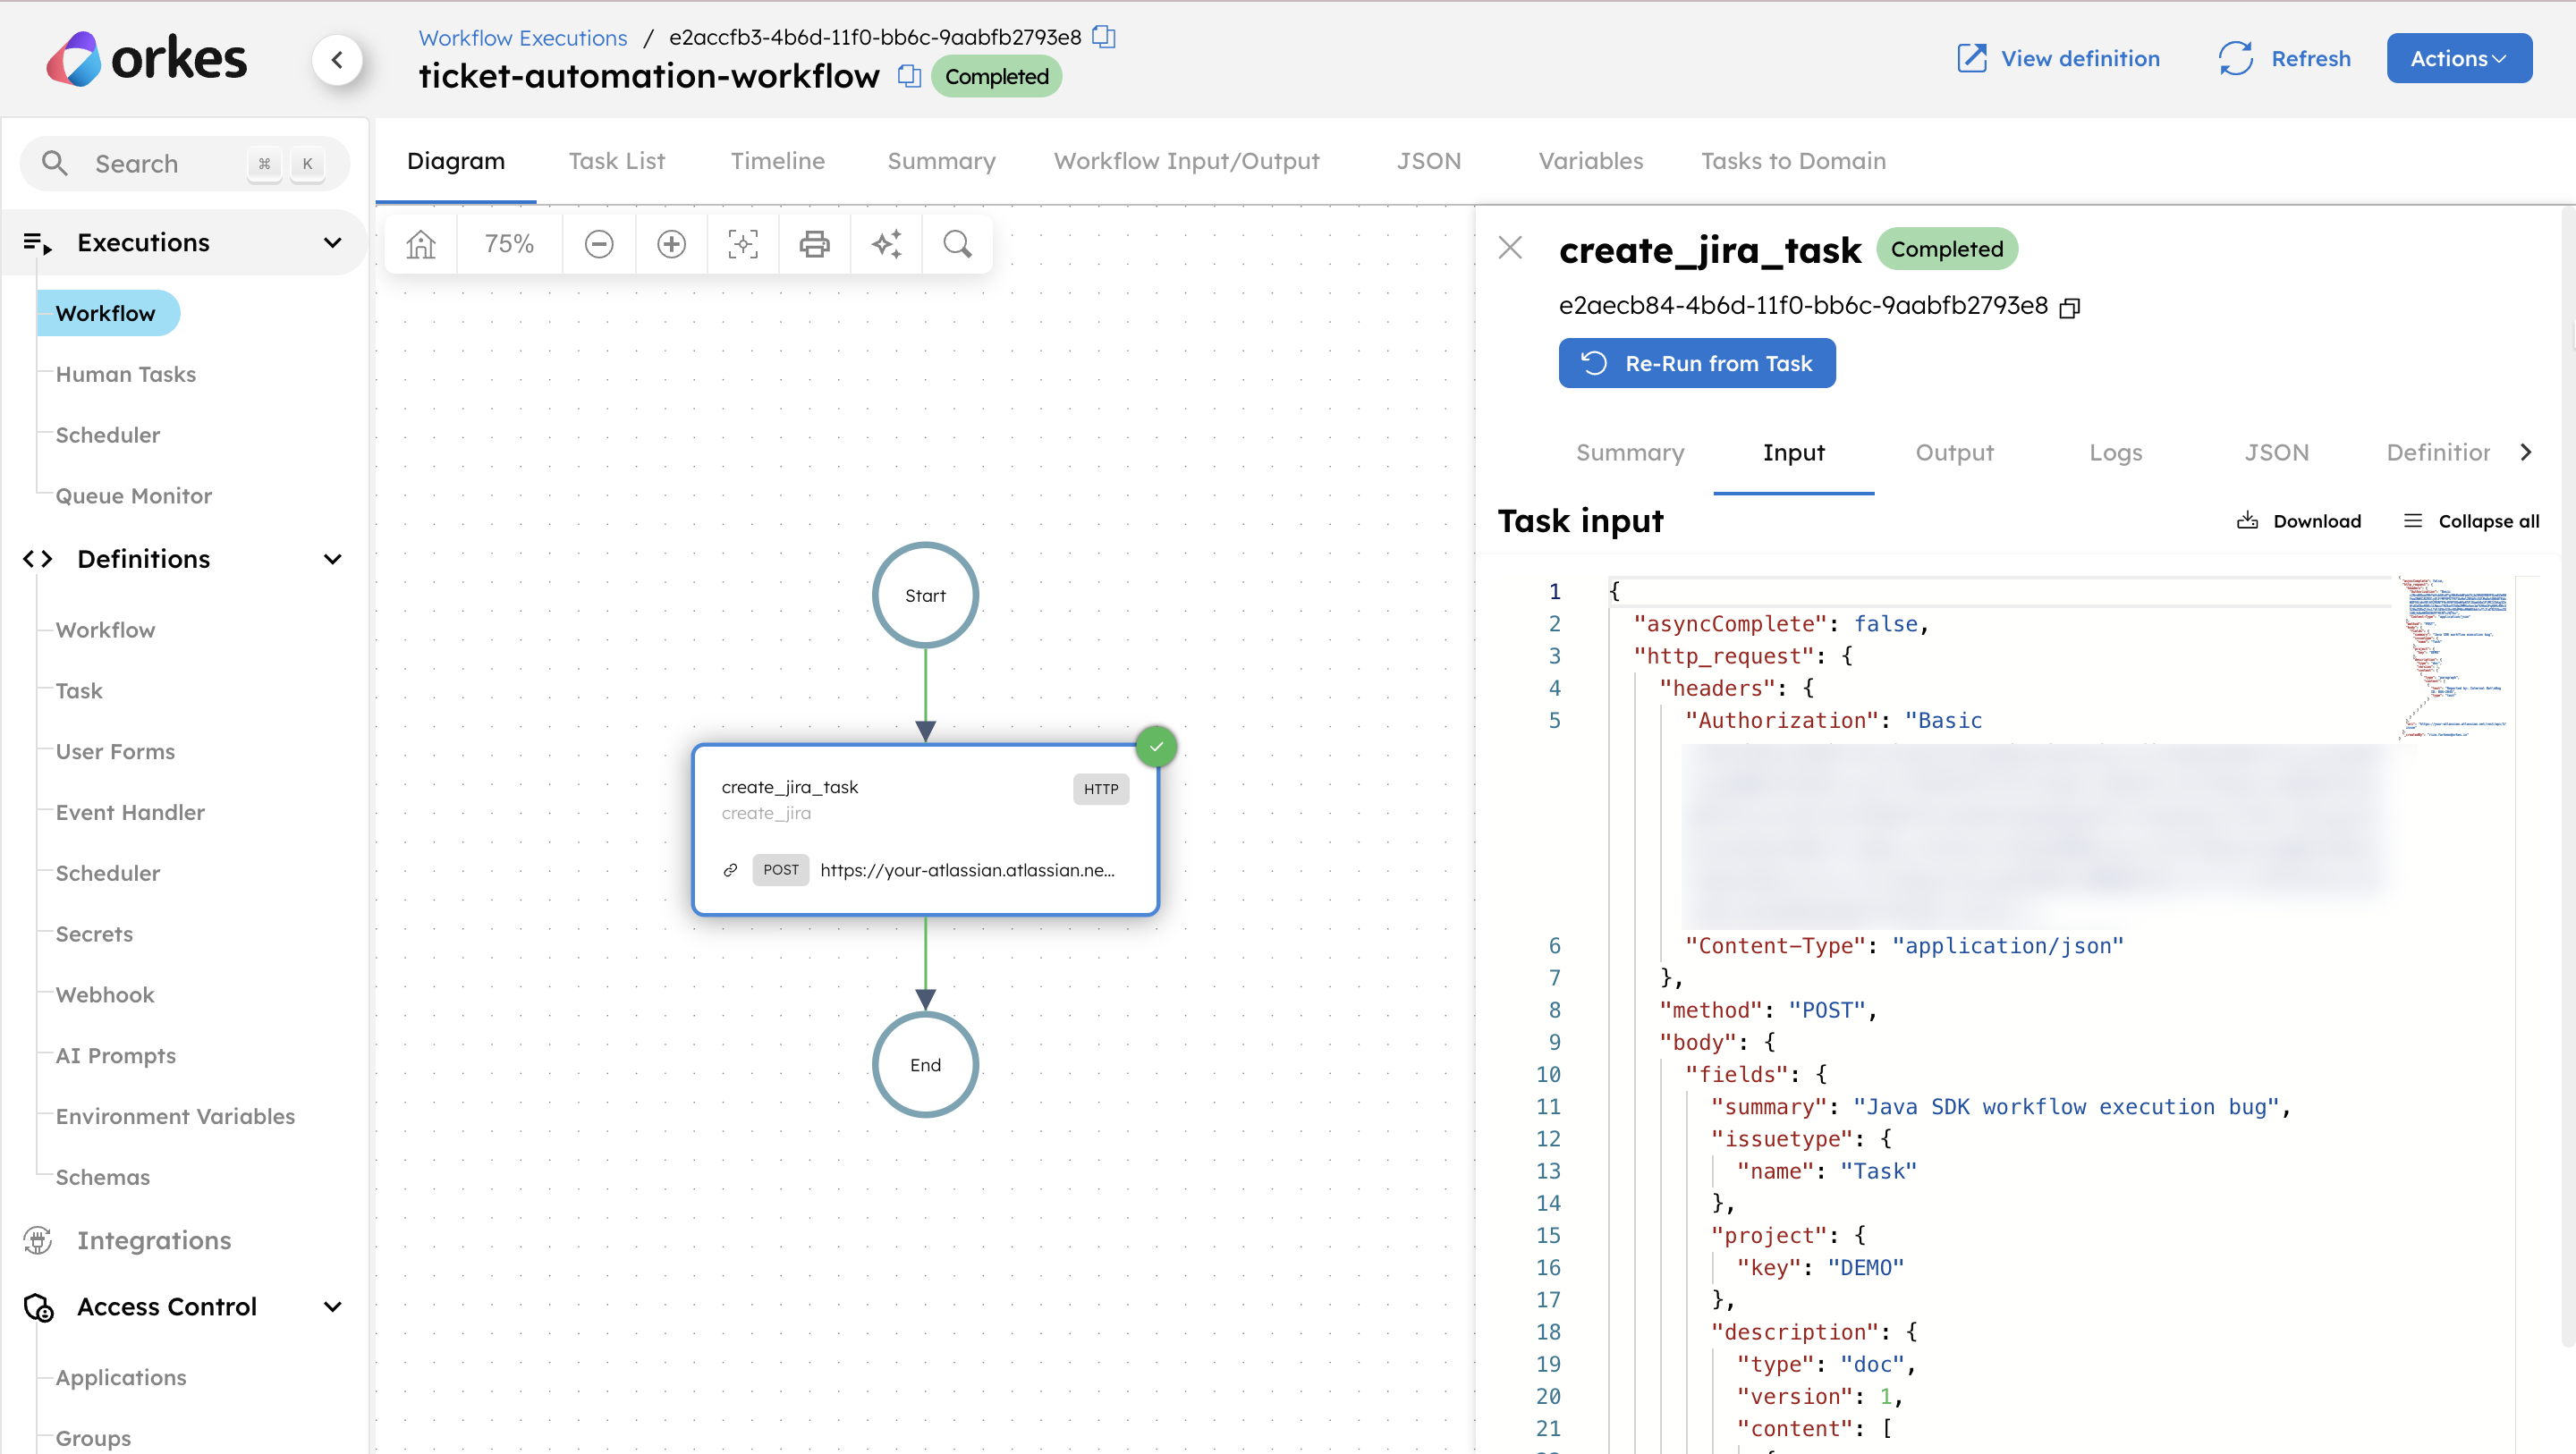Collapse the Executions section chevron
2576x1454 pixels.
coord(333,243)
